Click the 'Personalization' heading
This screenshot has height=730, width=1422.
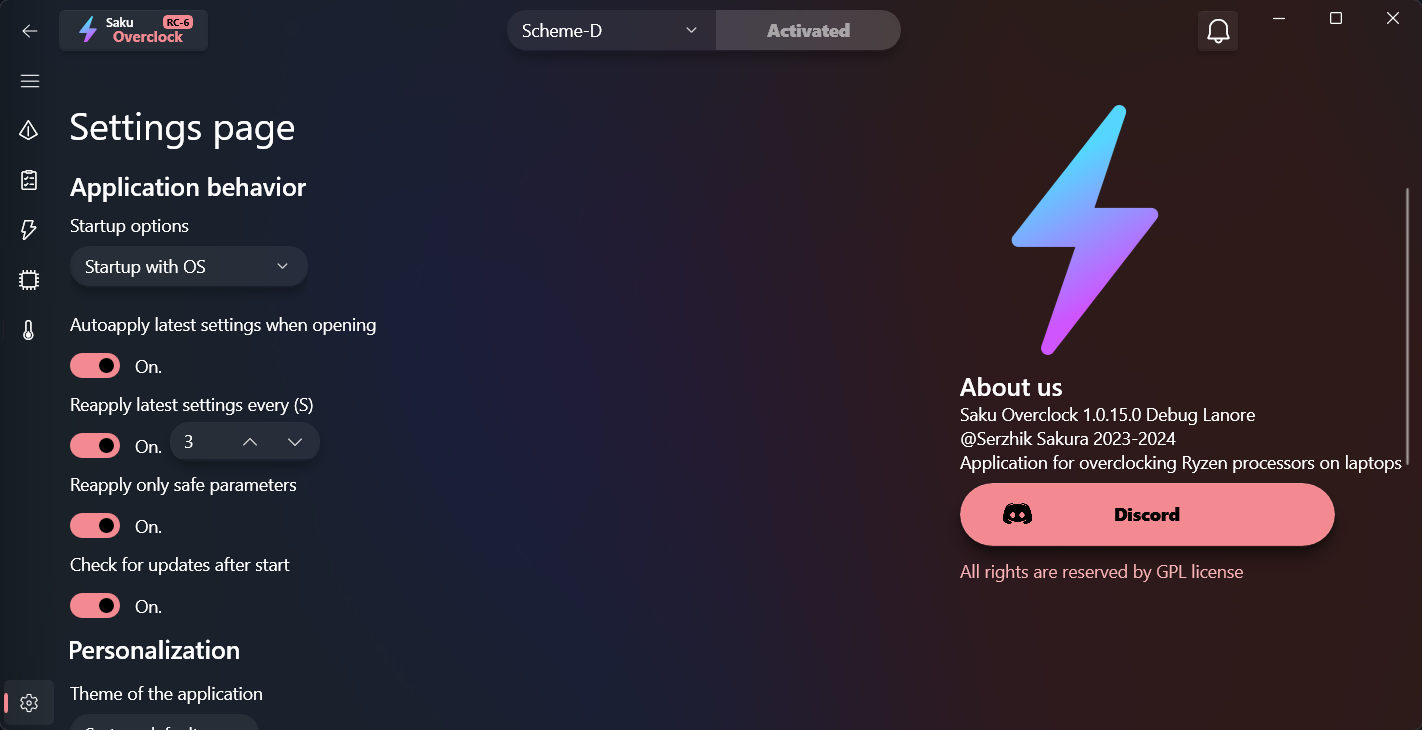pyautogui.click(x=154, y=650)
